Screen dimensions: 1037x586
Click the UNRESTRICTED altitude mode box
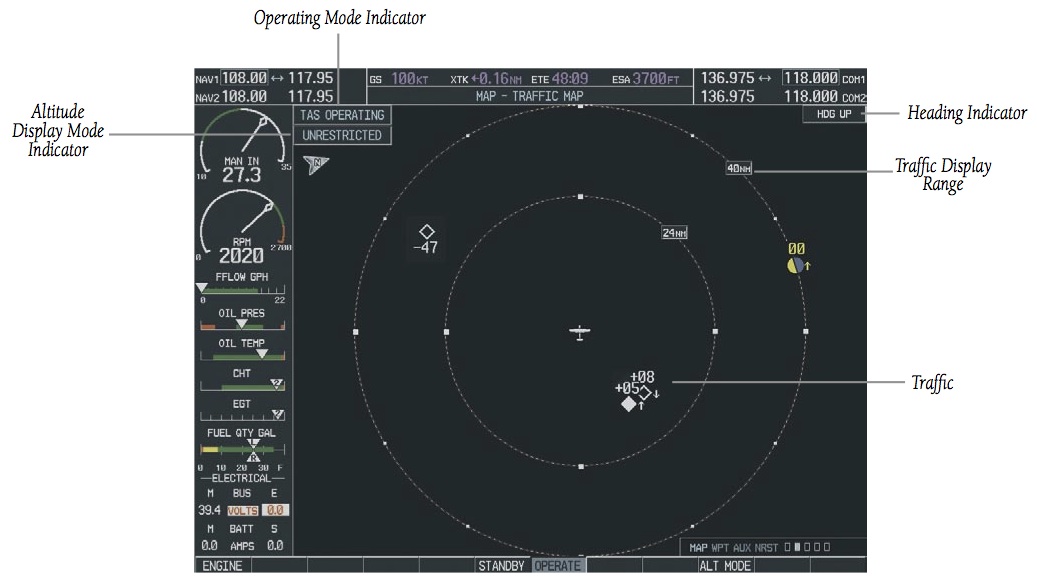[x=342, y=135]
